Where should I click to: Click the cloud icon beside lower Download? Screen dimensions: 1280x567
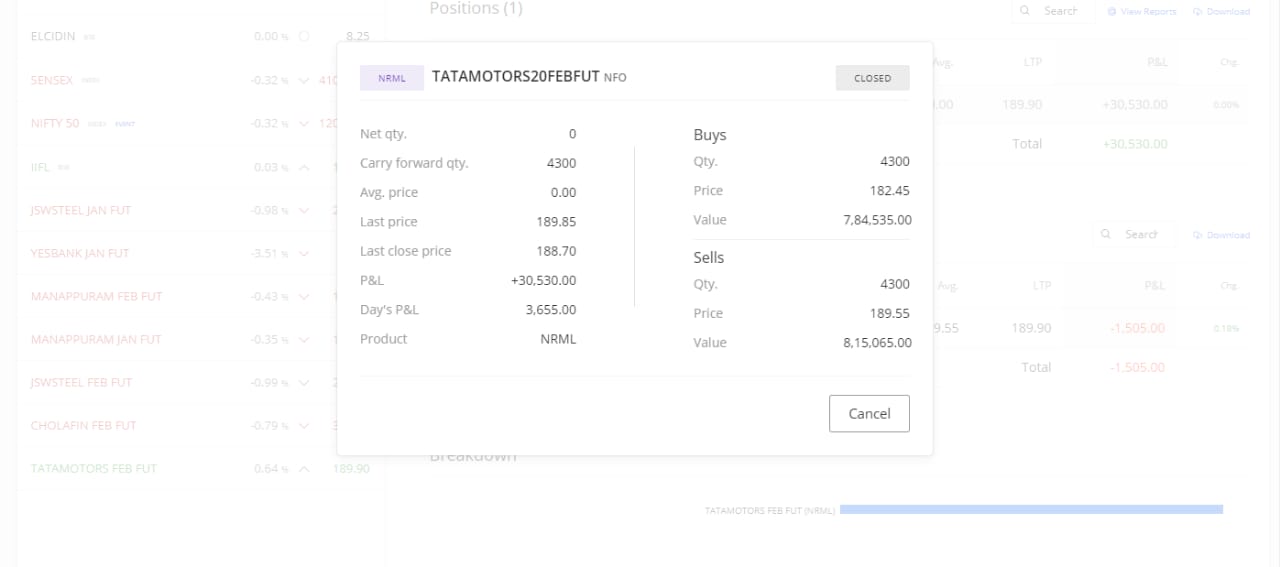pos(1198,235)
